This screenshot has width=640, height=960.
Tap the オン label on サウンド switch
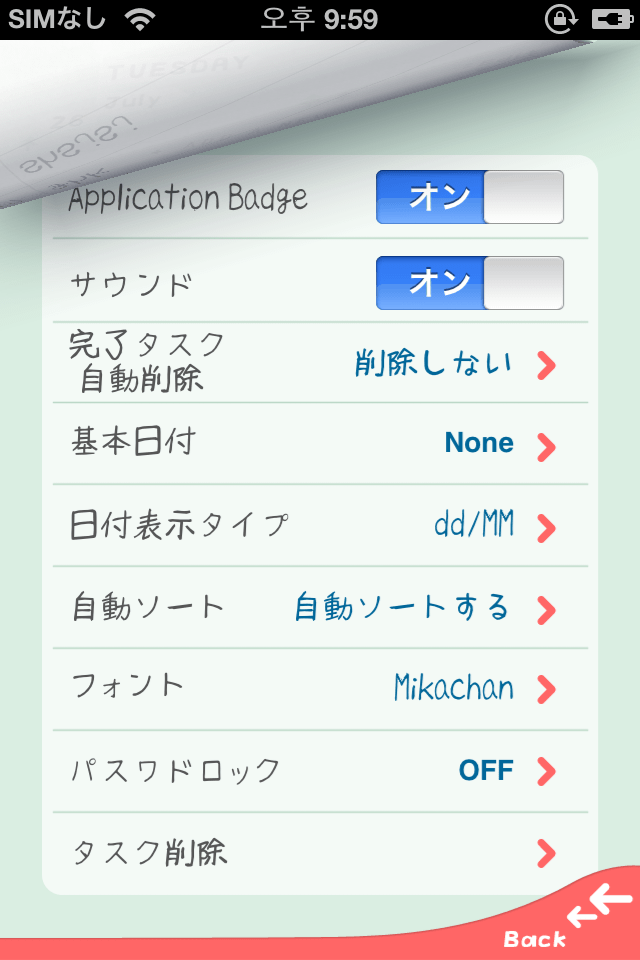439,282
